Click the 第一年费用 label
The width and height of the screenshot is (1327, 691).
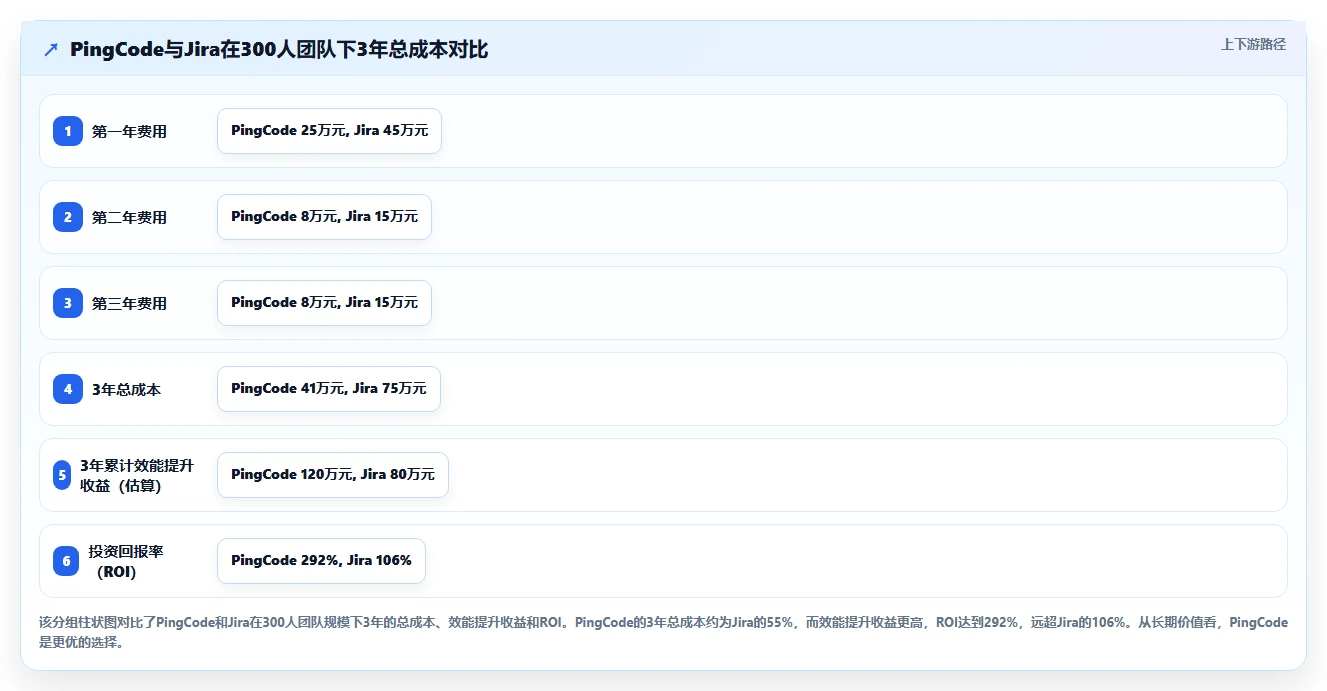[129, 132]
